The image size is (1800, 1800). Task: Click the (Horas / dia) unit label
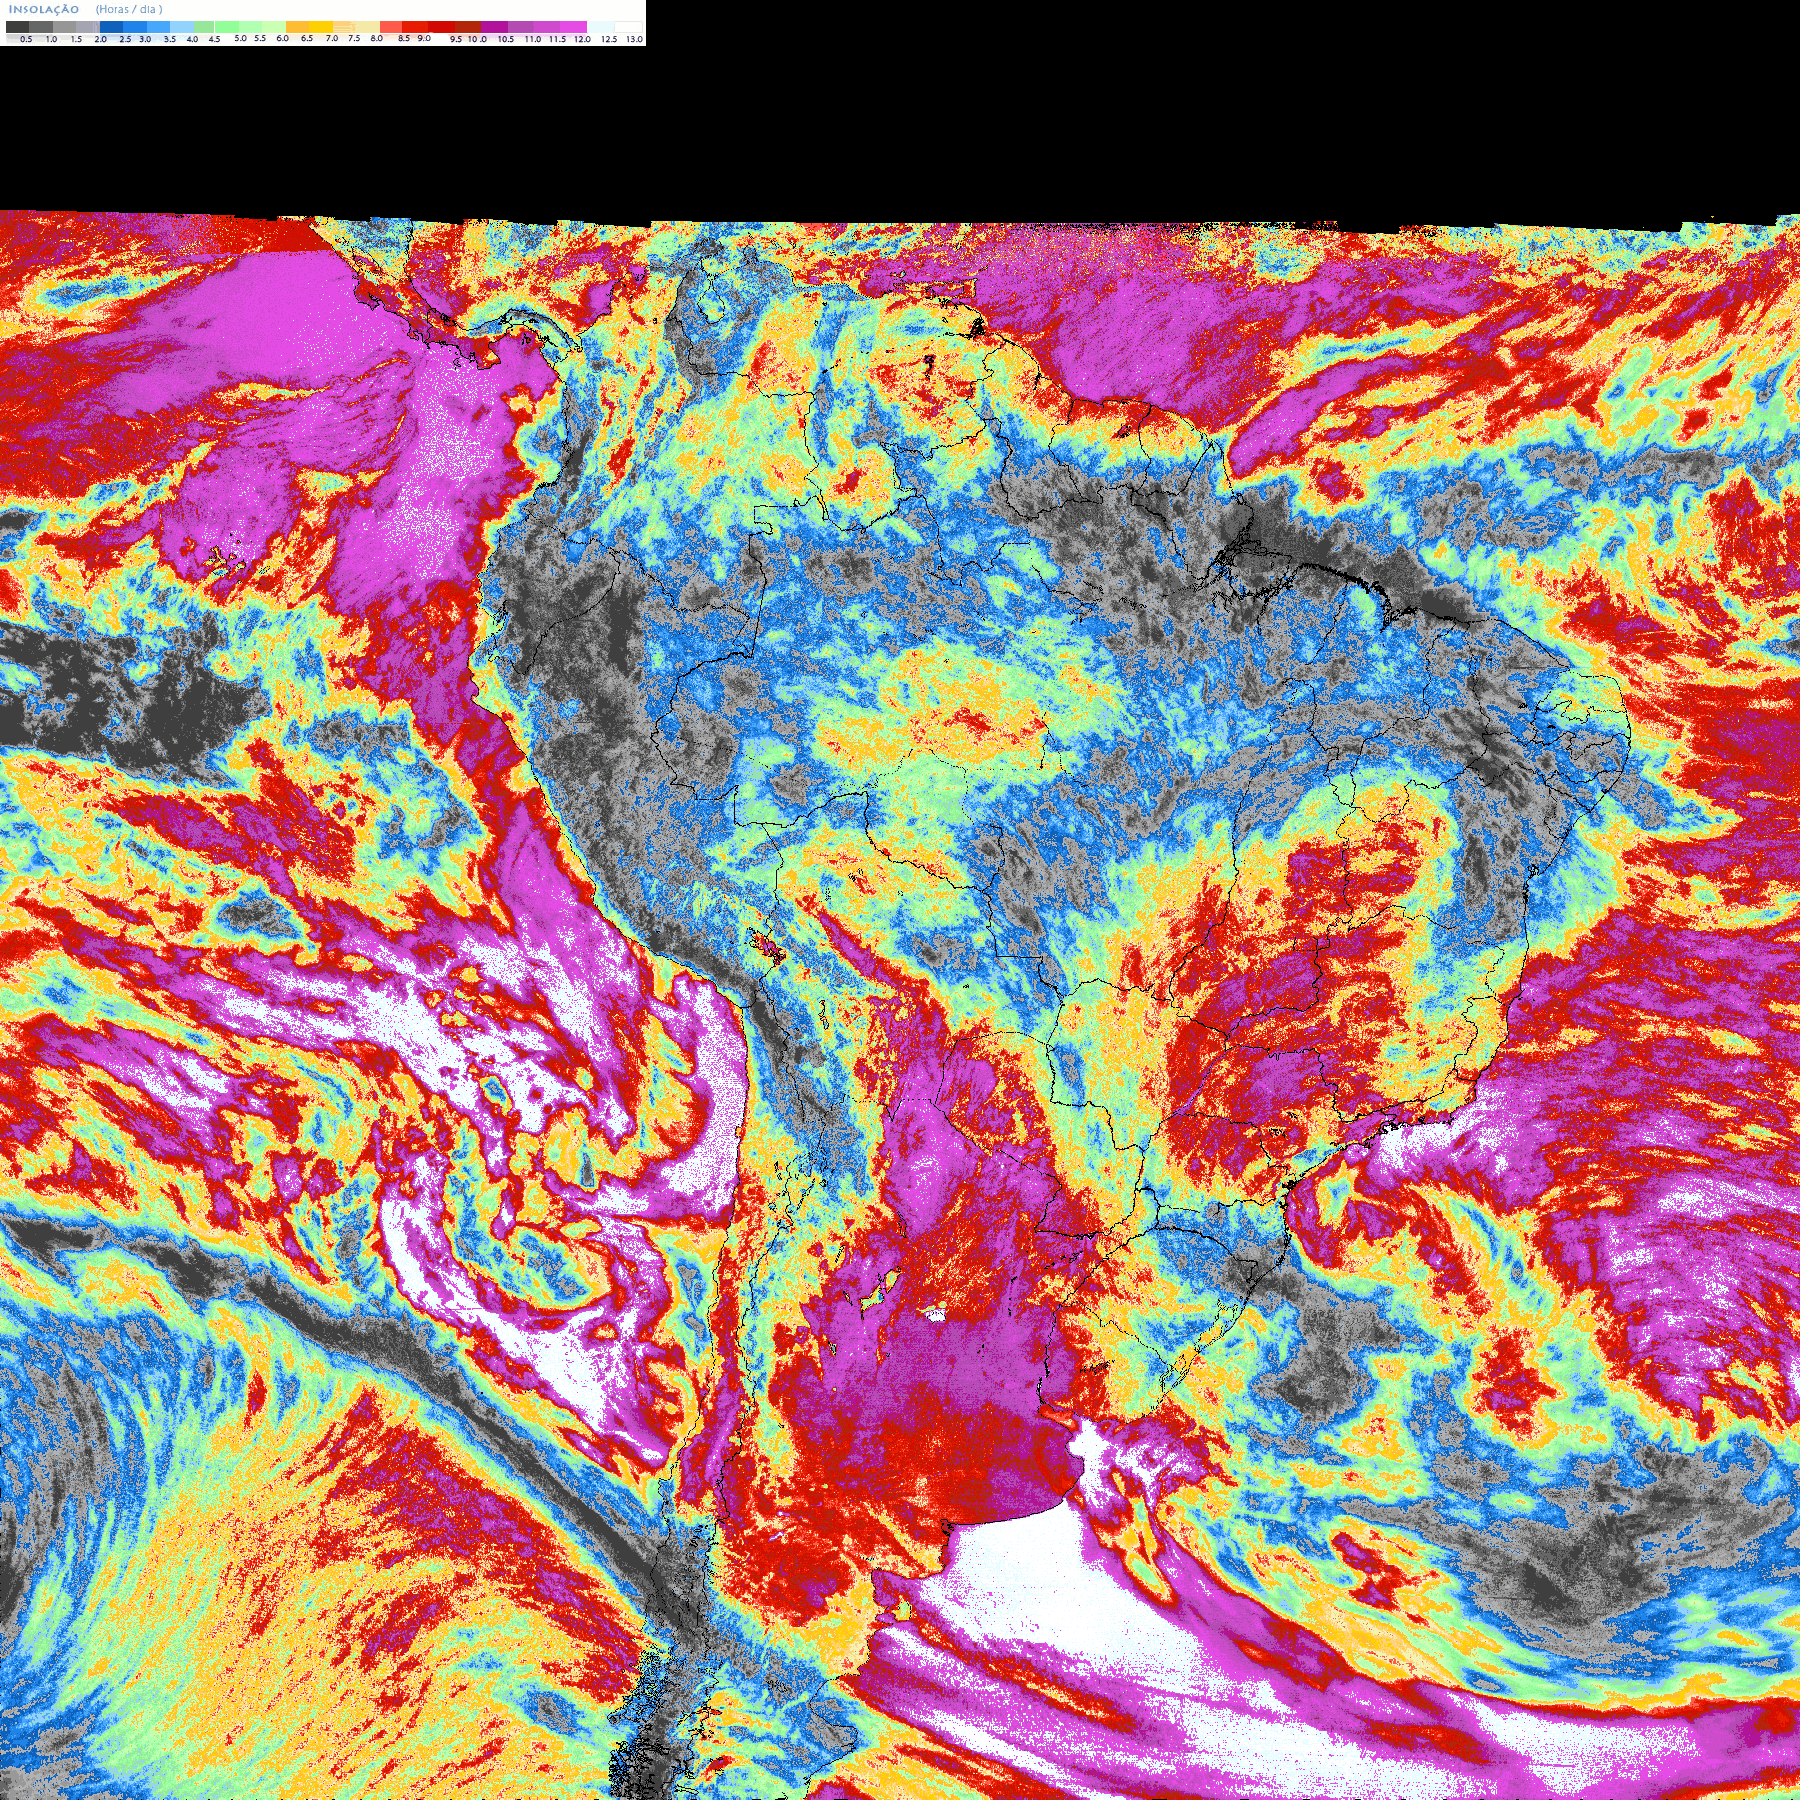(x=129, y=9)
